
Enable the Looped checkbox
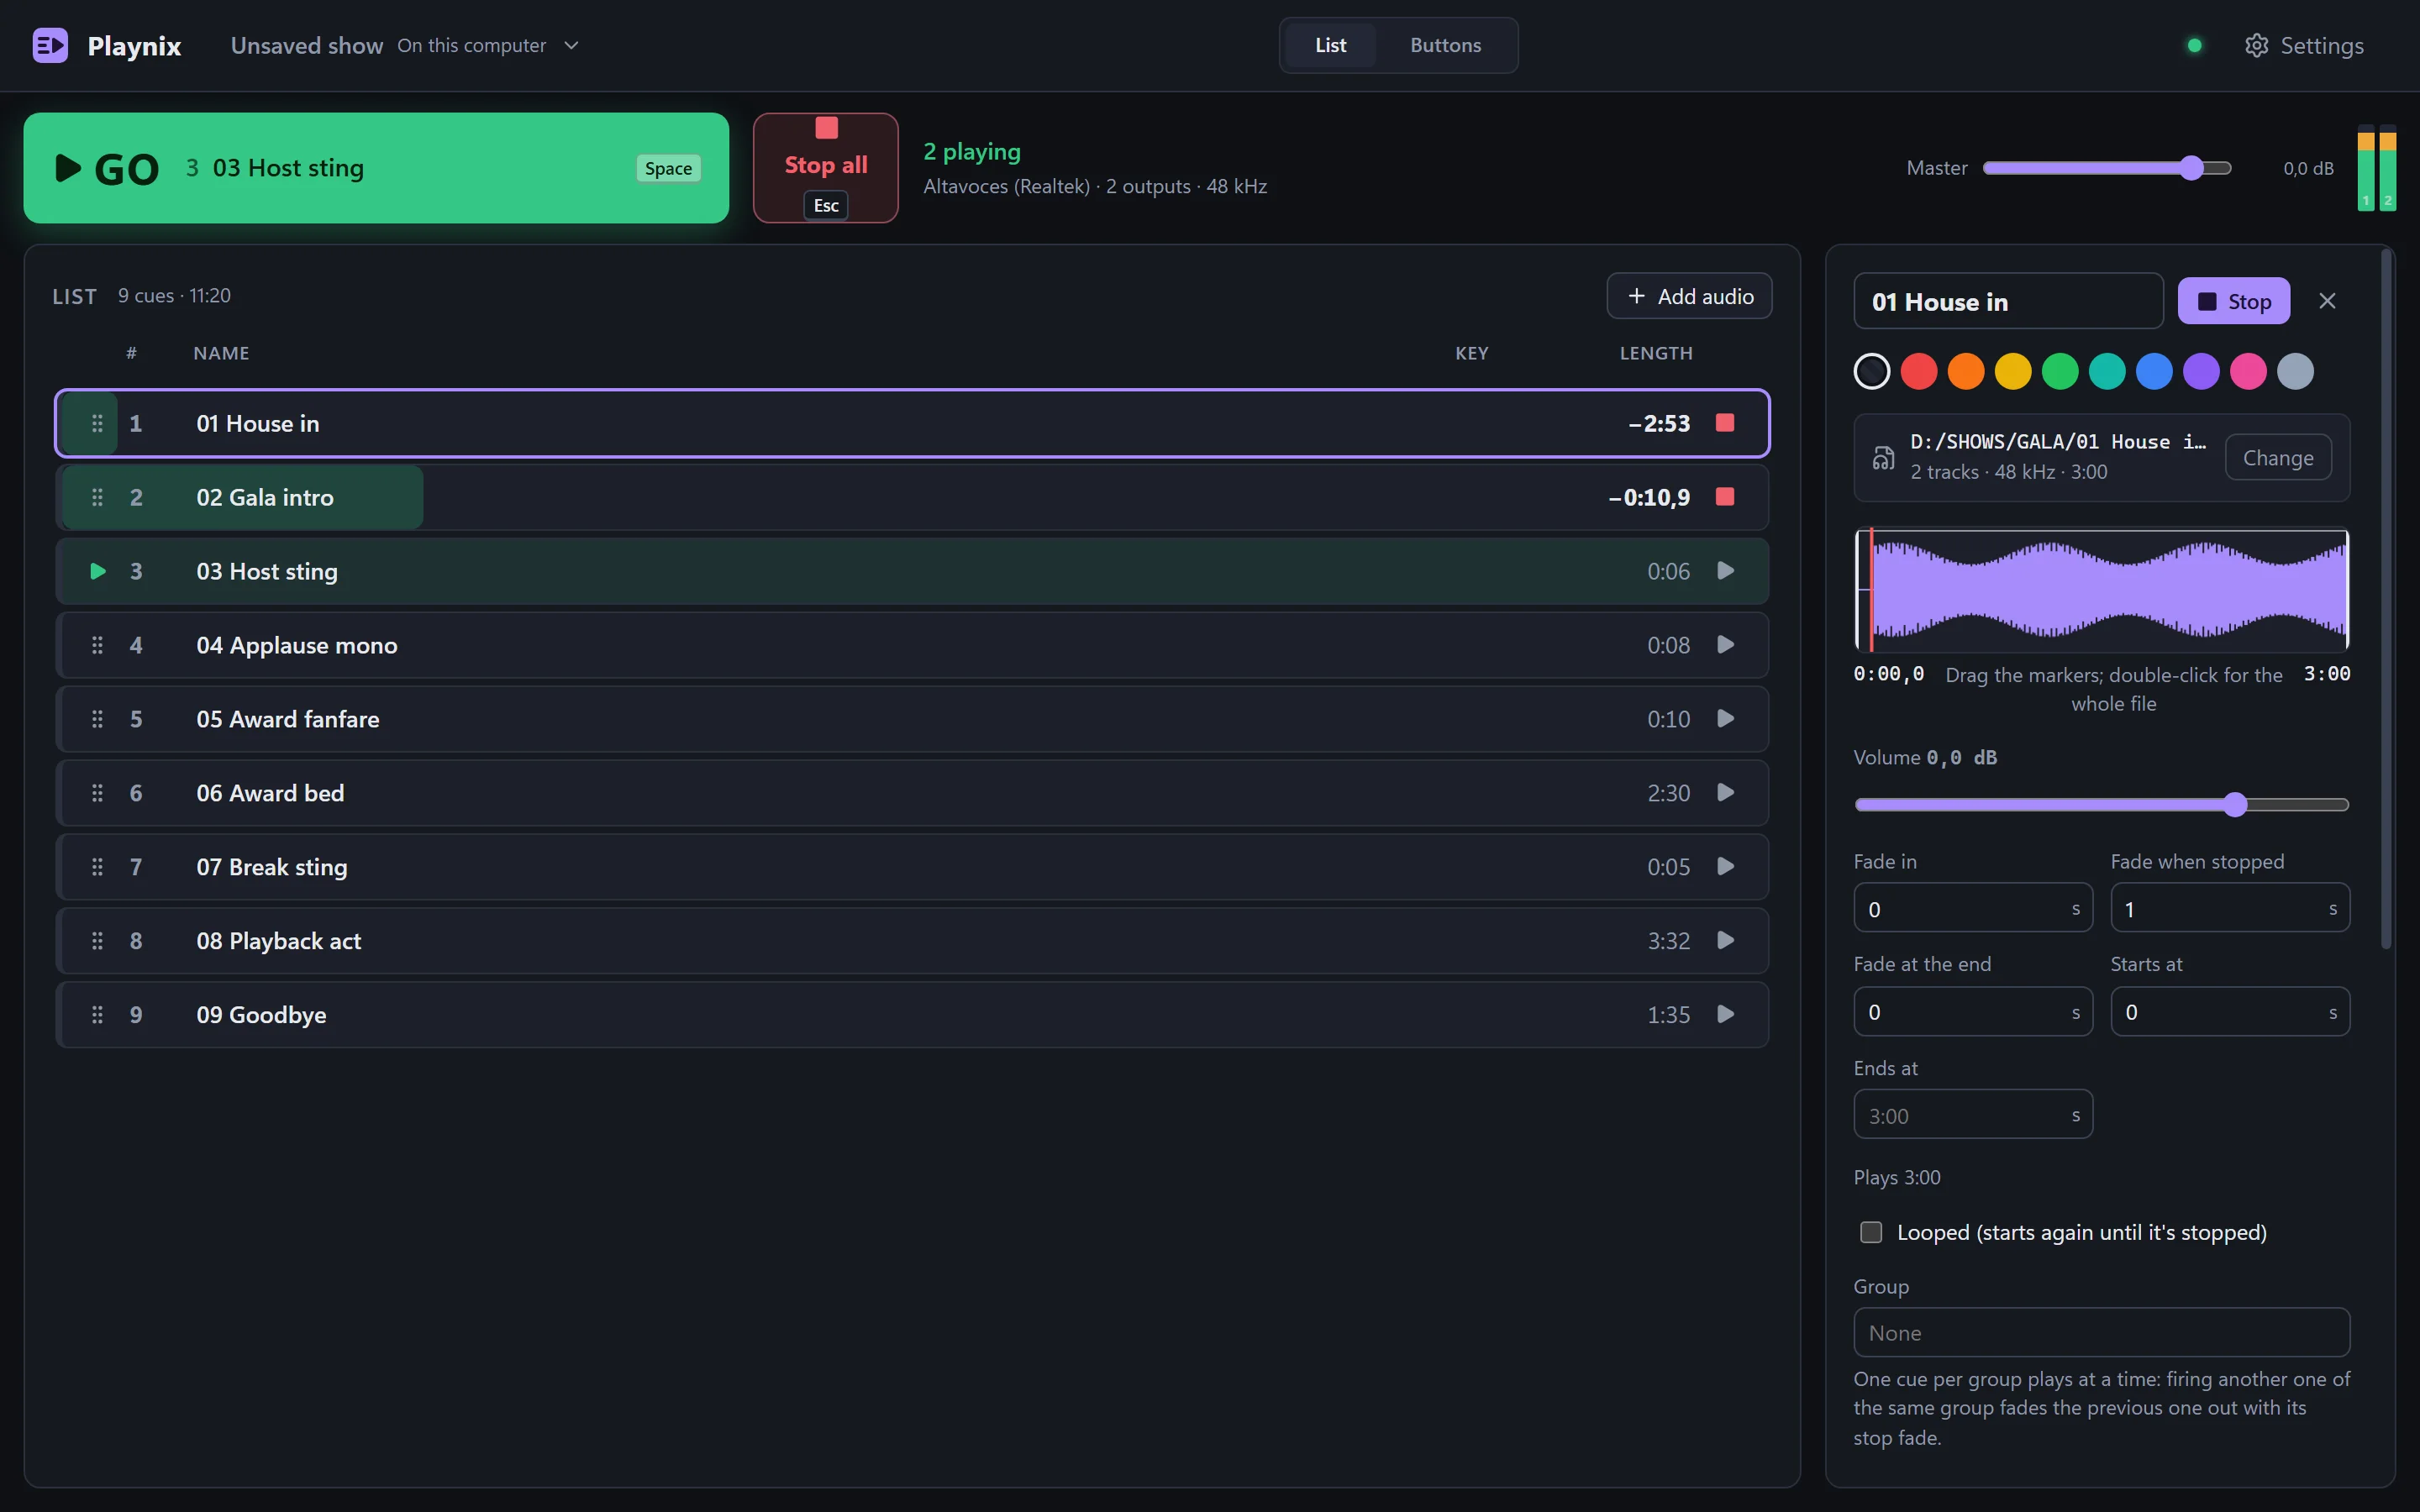click(x=1870, y=1232)
